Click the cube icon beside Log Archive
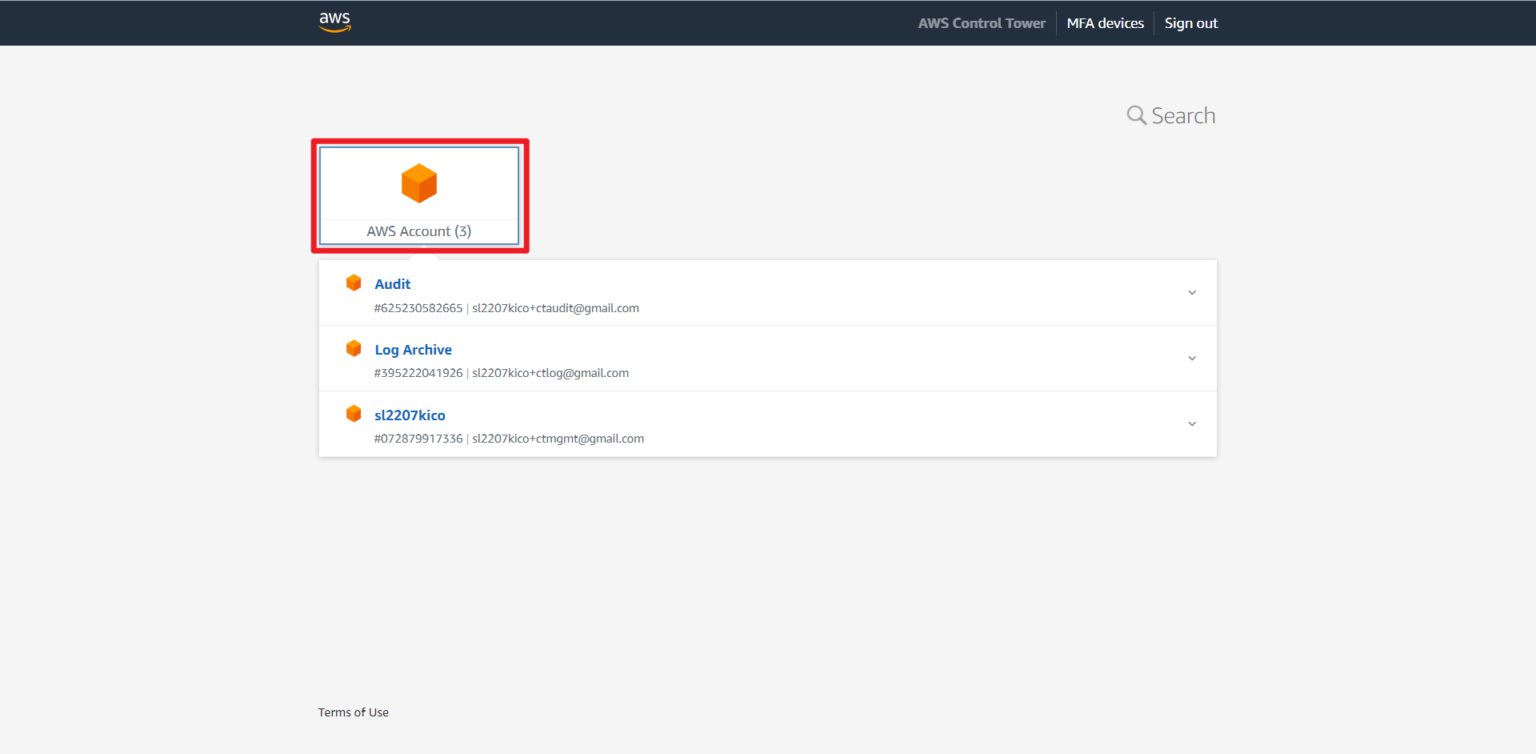Image resolution: width=1536 pixels, height=754 pixels. click(353, 348)
